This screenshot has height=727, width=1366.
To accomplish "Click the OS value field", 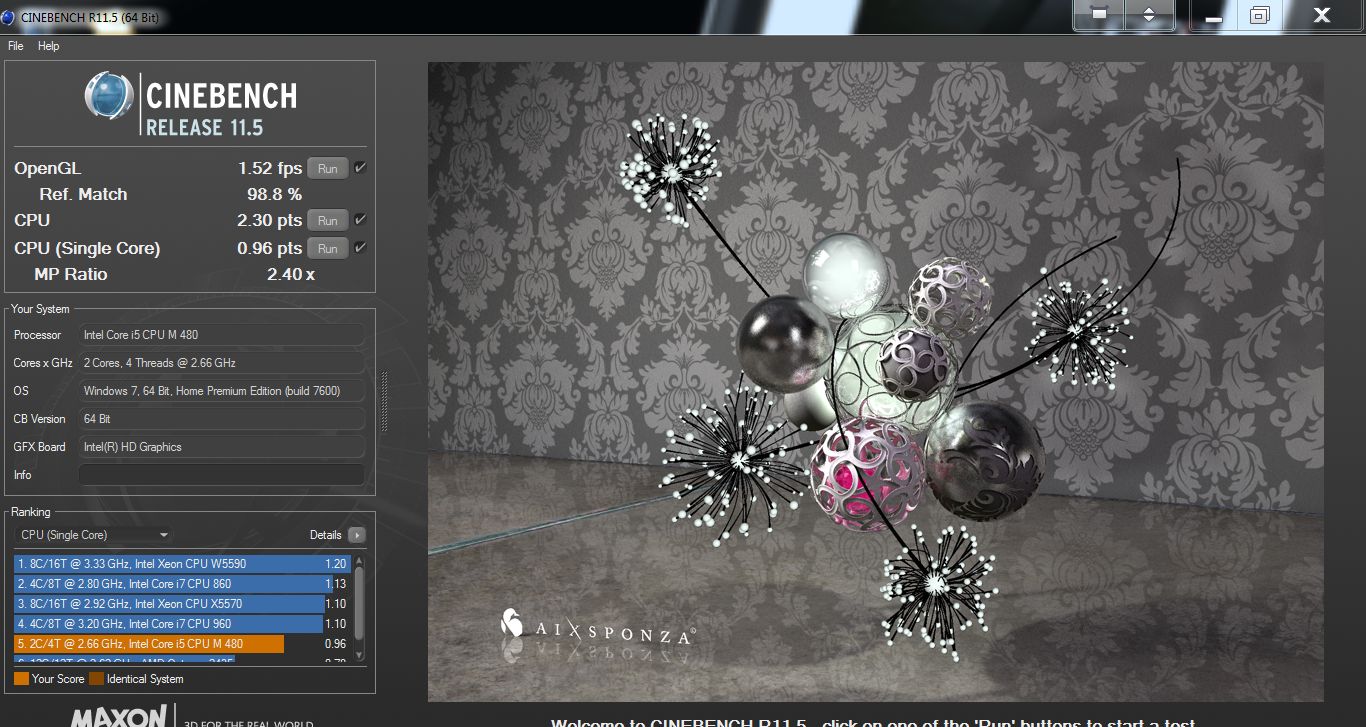I will 222,391.
